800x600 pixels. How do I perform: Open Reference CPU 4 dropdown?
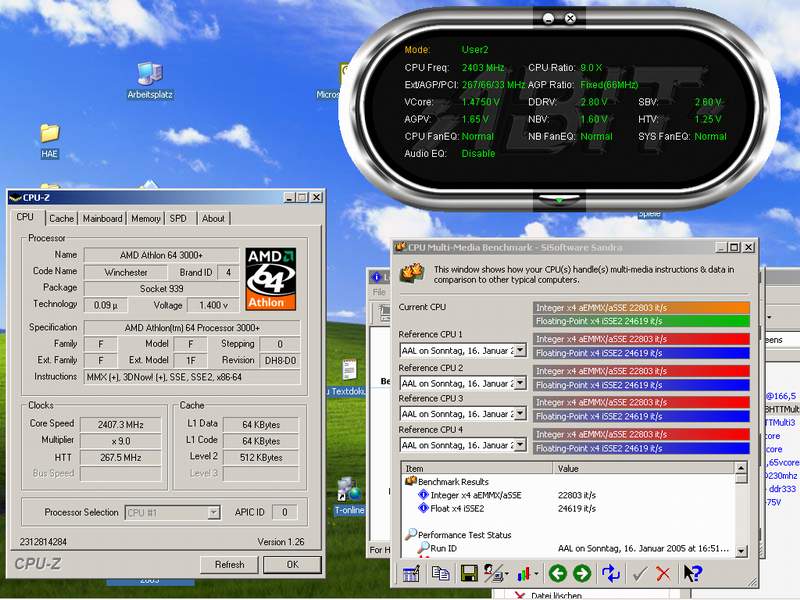[x=519, y=445]
